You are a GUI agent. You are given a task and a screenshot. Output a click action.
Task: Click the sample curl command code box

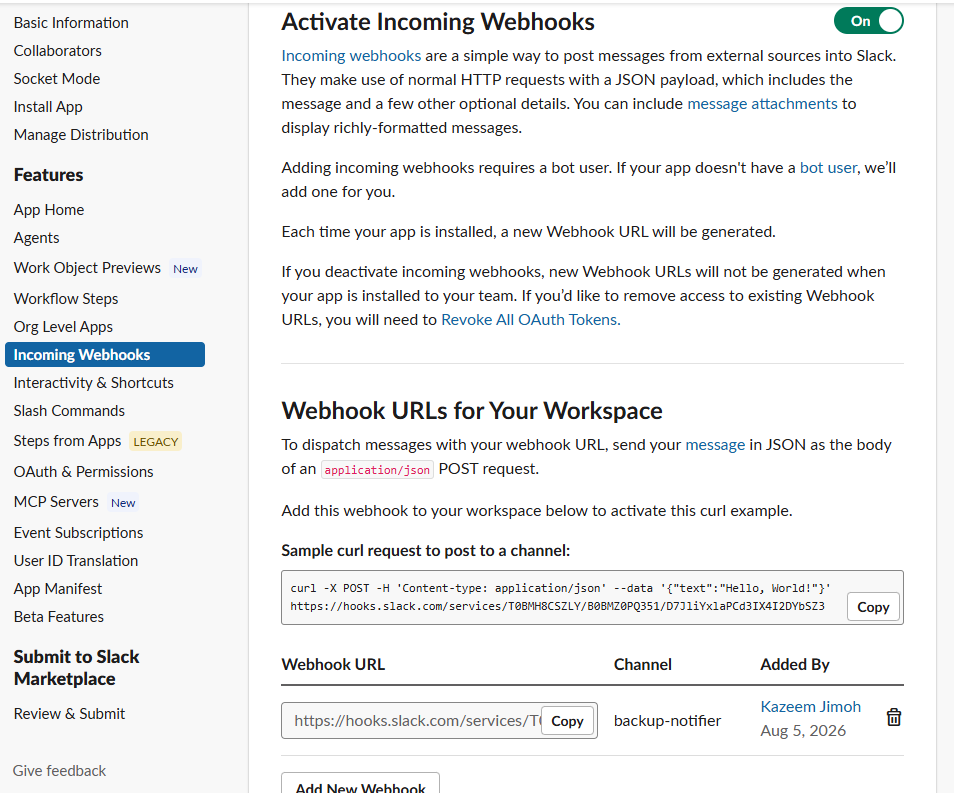click(x=592, y=598)
